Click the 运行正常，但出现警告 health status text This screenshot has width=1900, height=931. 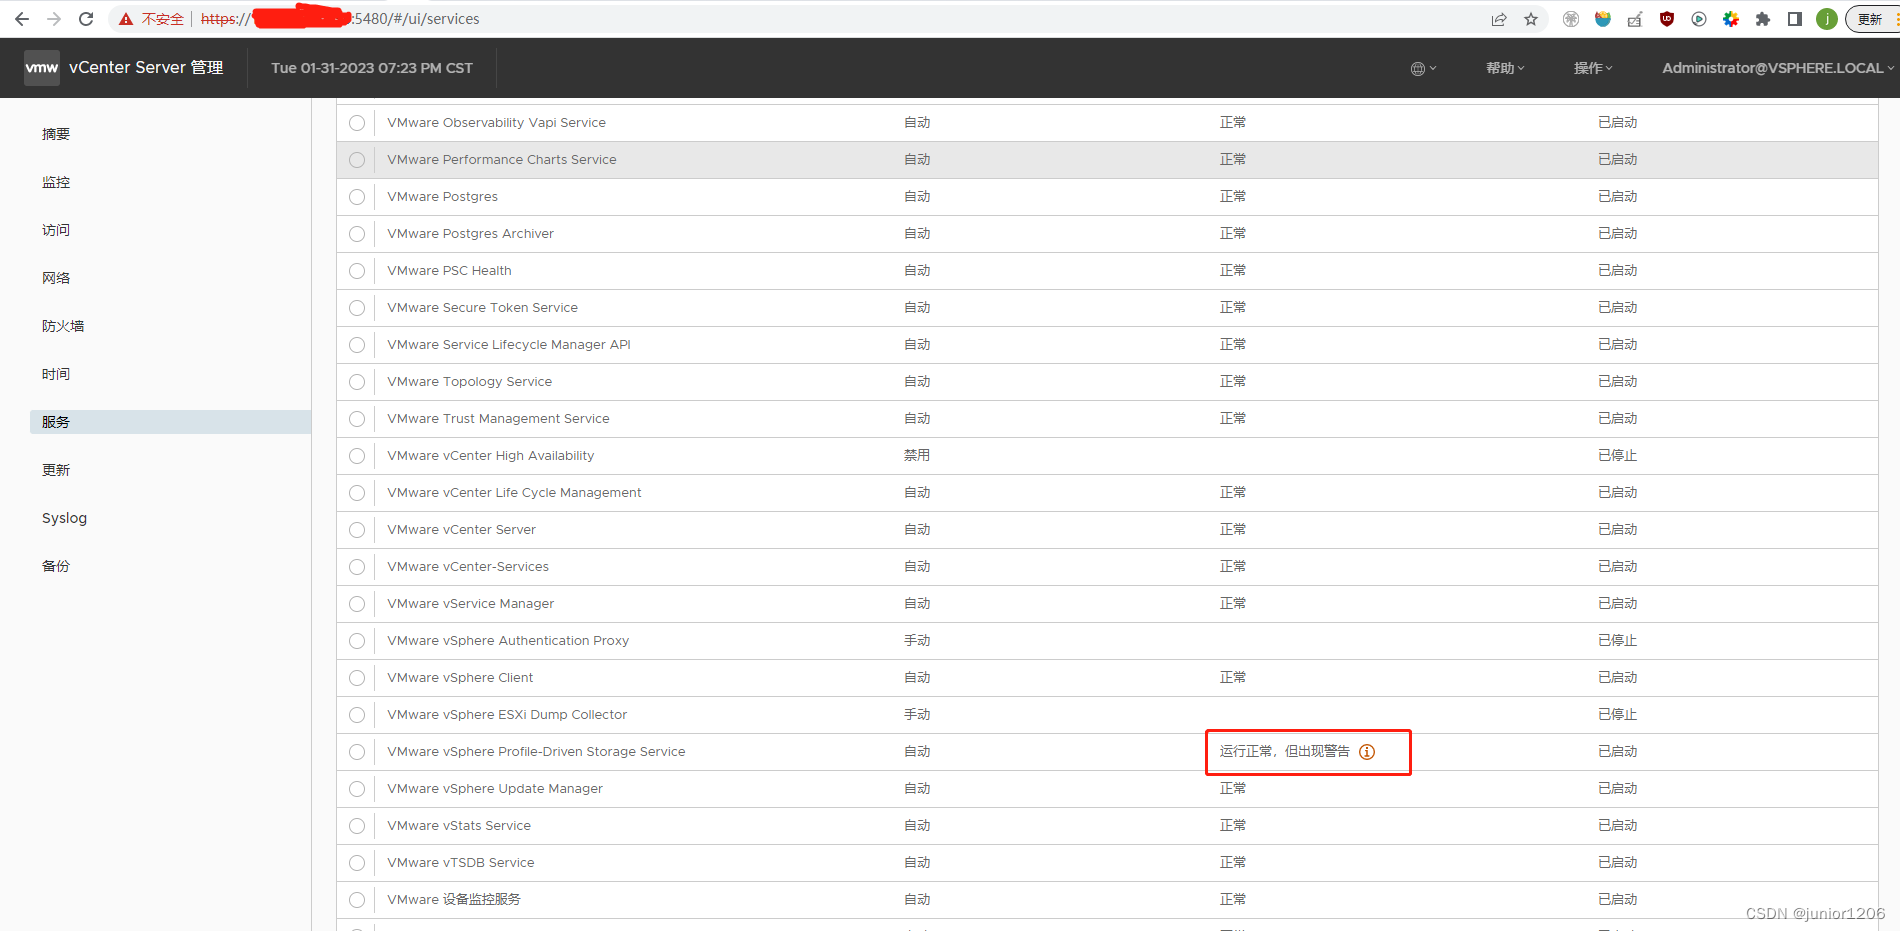[x=1285, y=752]
